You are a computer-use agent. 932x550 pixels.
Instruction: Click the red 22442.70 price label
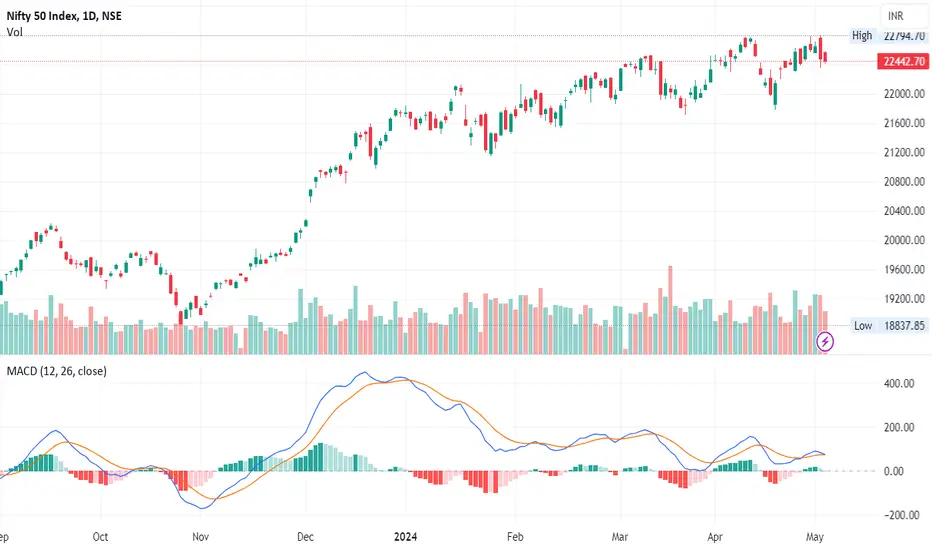[x=903, y=61]
